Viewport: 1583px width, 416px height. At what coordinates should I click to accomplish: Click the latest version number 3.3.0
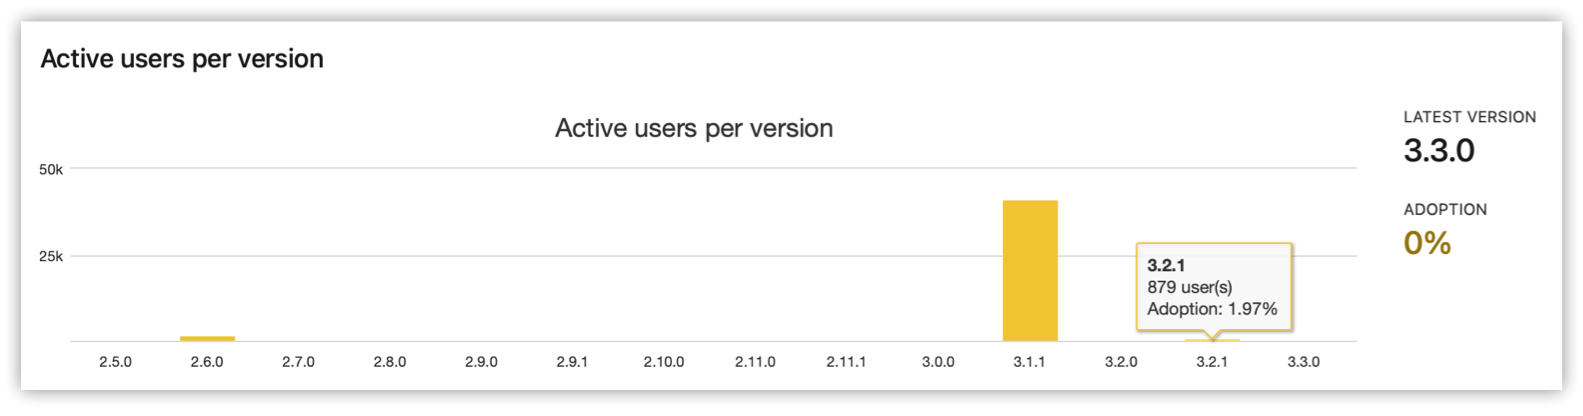tap(1439, 151)
